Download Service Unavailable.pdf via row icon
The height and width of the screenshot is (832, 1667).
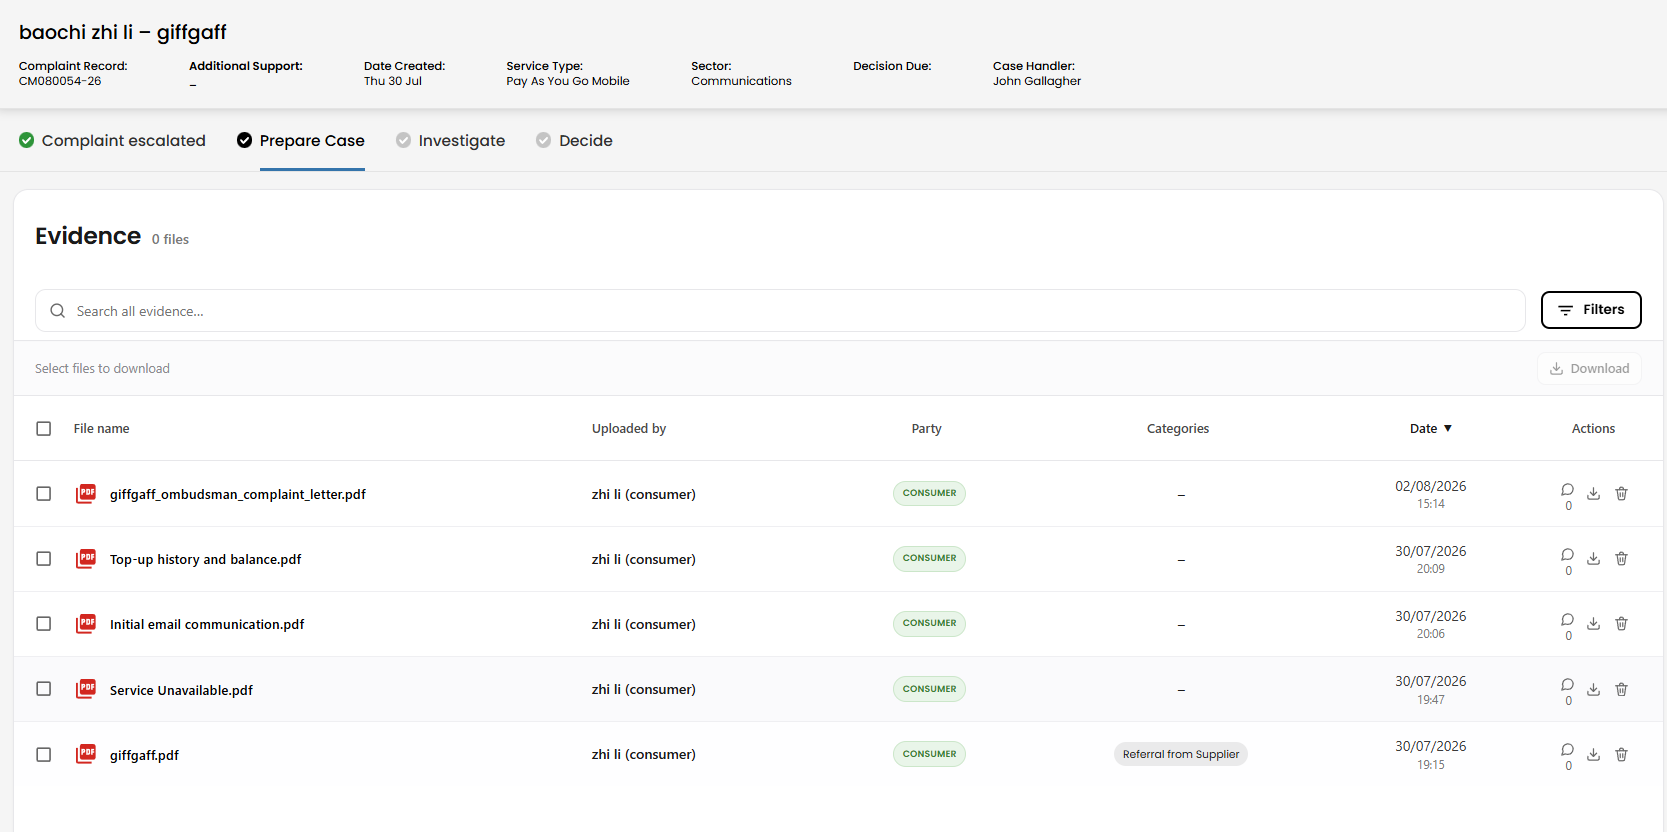[x=1594, y=690]
